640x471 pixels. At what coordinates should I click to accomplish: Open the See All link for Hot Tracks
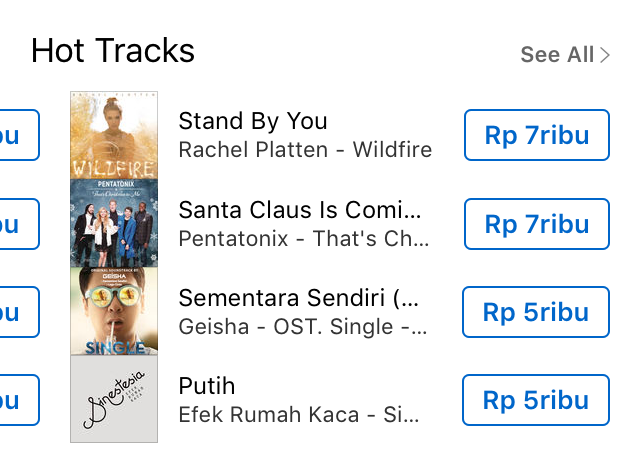point(565,55)
